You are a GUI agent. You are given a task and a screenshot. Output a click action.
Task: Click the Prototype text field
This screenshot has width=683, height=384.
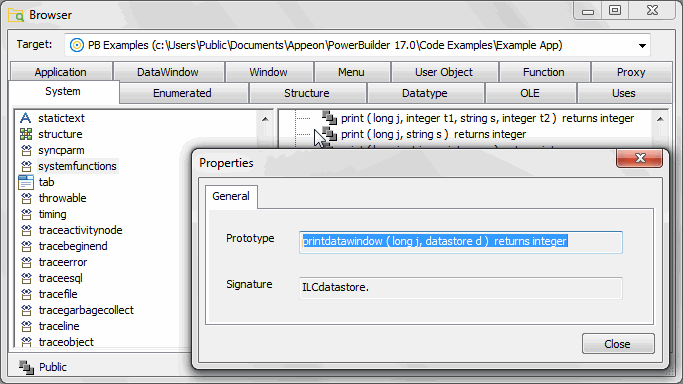[x=461, y=242]
